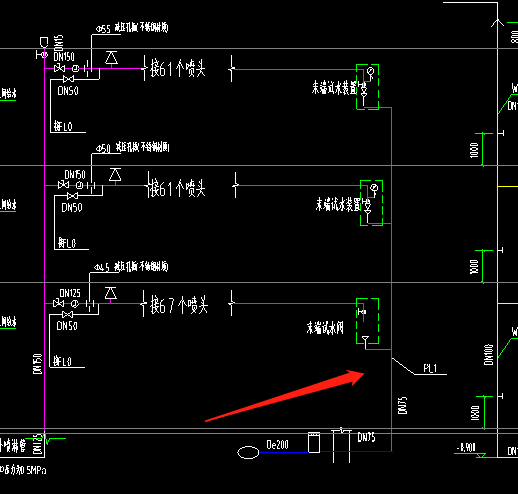Click the elevation triangle marker below -6.90
This screenshot has height=494, width=518.
pyautogui.click(x=481, y=455)
